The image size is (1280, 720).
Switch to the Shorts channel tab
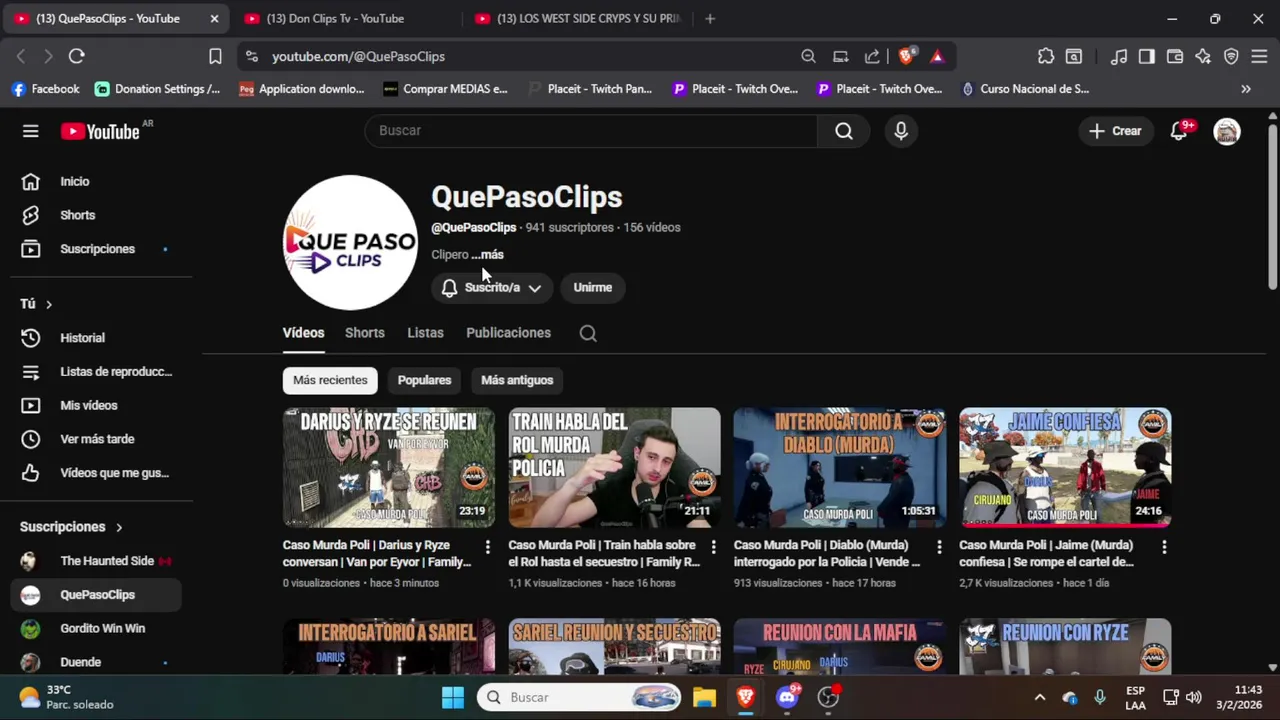pyautogui.click(x=365, y=333)
